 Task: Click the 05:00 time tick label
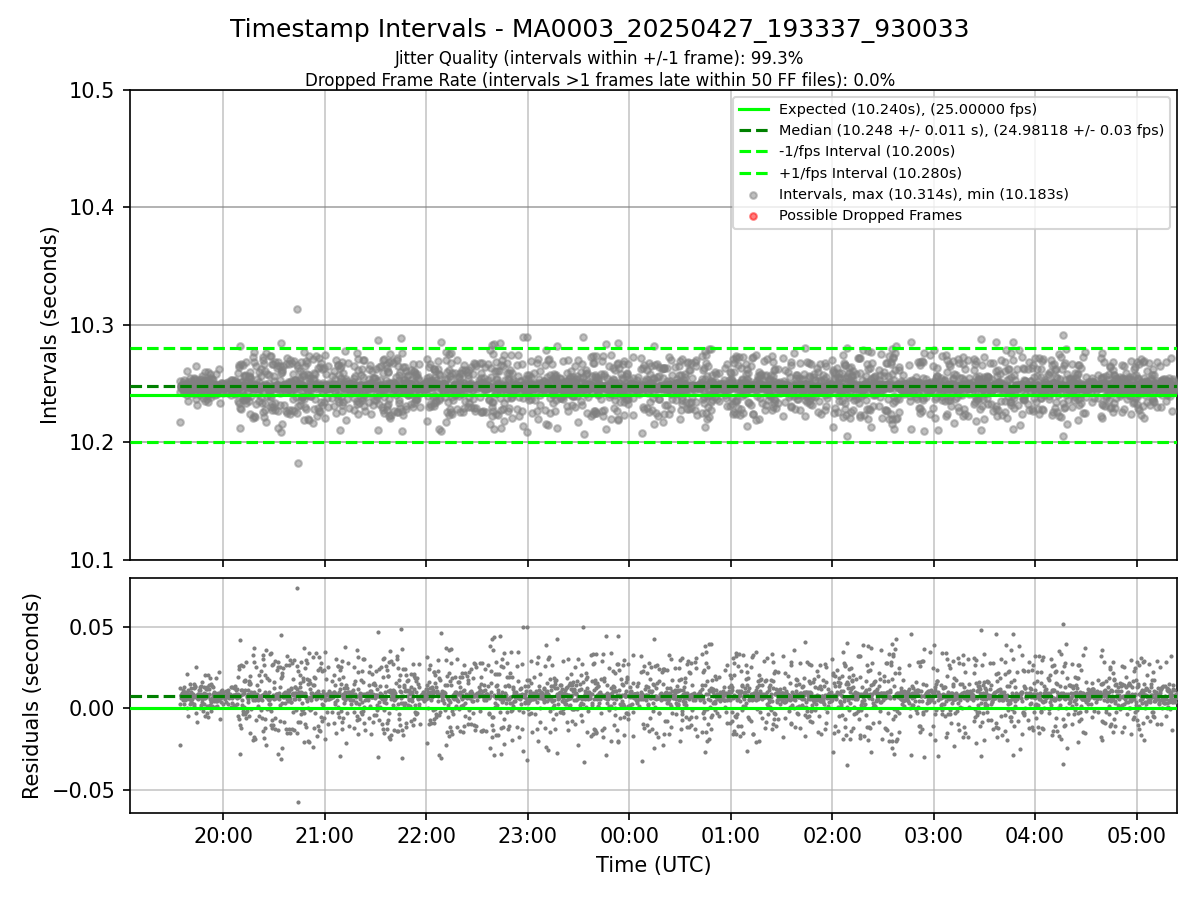1137,835
